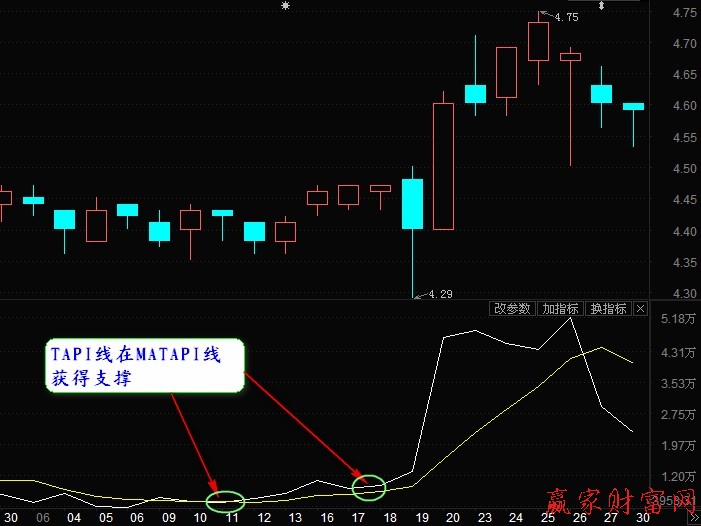This screenshot has height=526, width=701.
Task: Click the TAPI line peak at date 26
Action: click(570, 319)
